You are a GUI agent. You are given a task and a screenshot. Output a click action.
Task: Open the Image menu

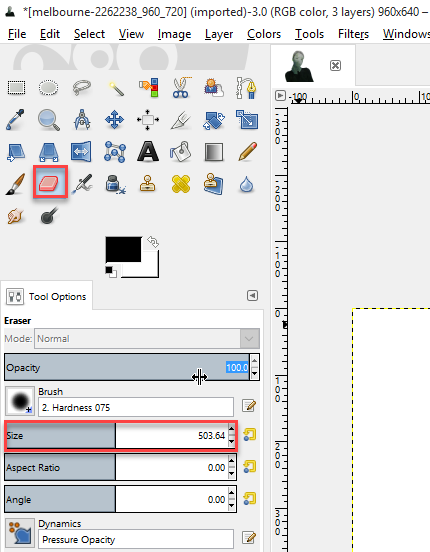tap(174, 34)
